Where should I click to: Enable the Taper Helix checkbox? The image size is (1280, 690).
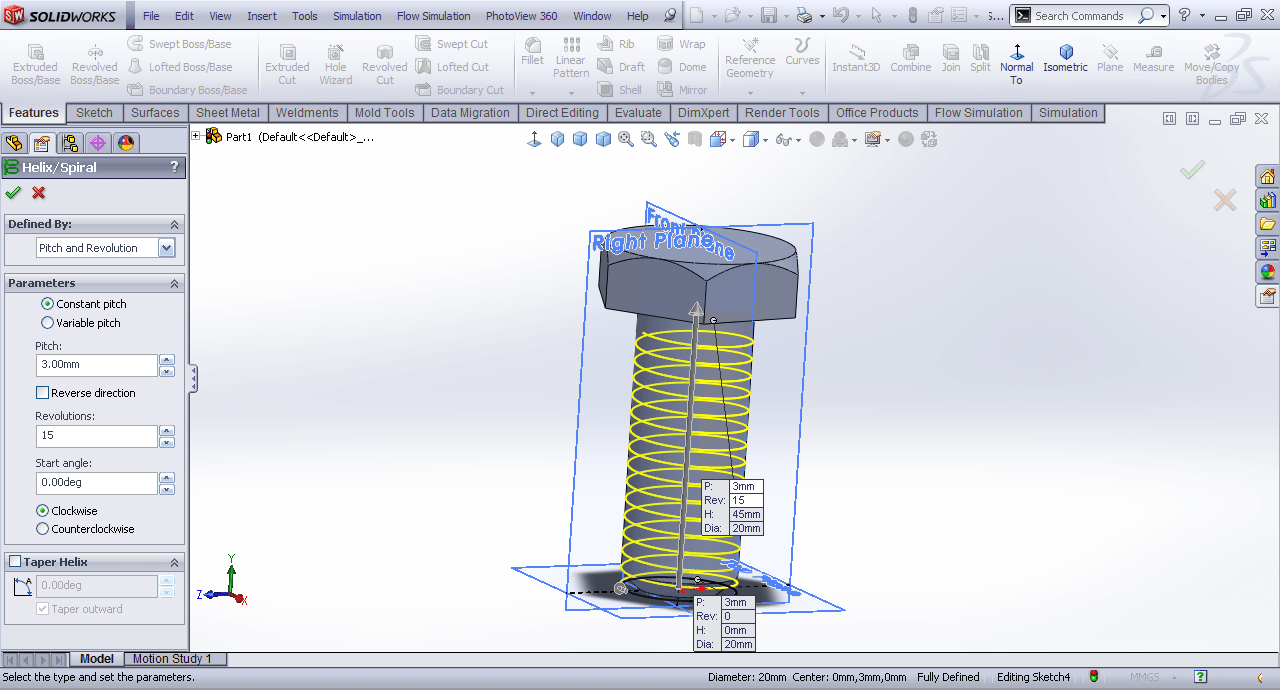tap(15, 562)
